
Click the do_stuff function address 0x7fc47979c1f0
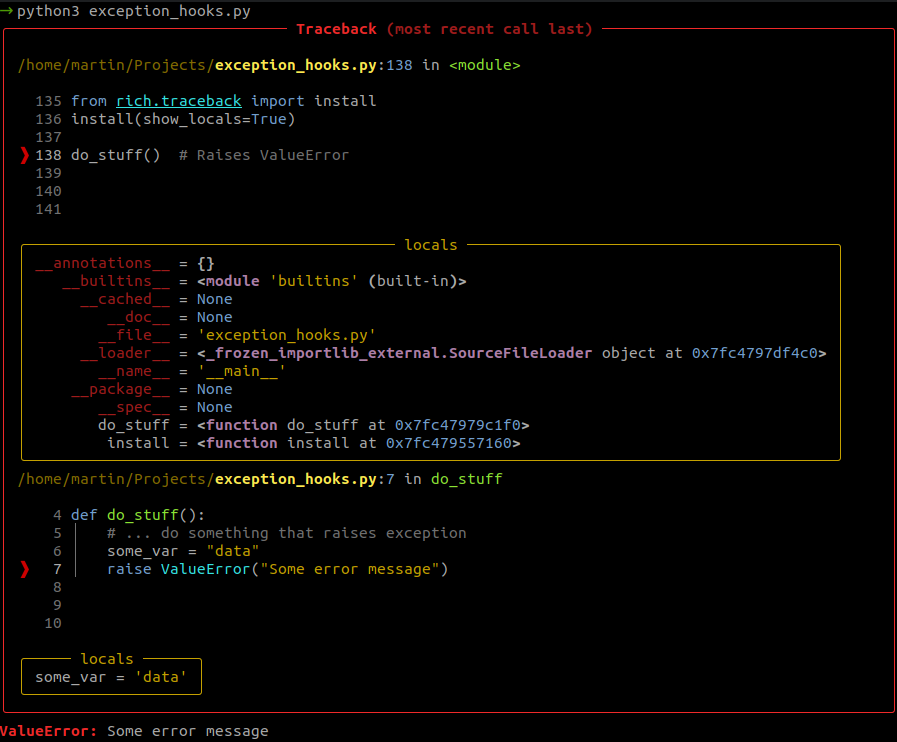461,425
